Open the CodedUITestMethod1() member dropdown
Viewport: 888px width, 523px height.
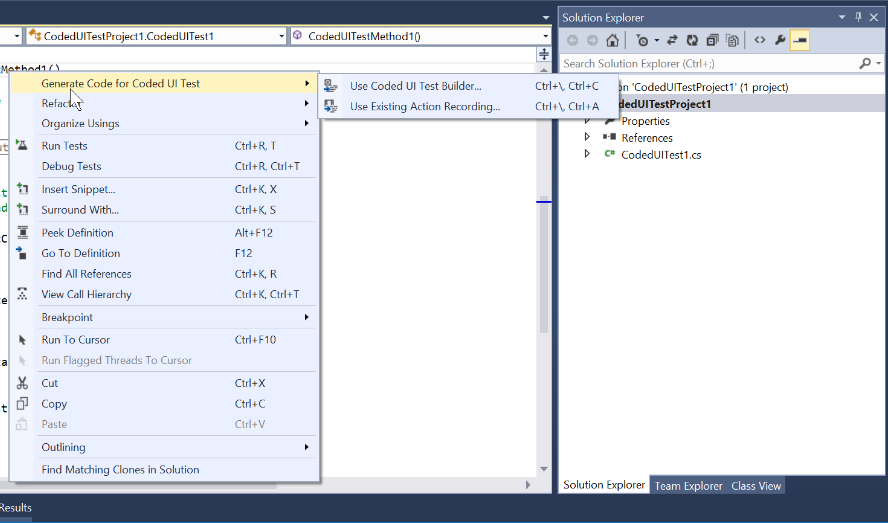pyautogui.click(x=421, y=36)
